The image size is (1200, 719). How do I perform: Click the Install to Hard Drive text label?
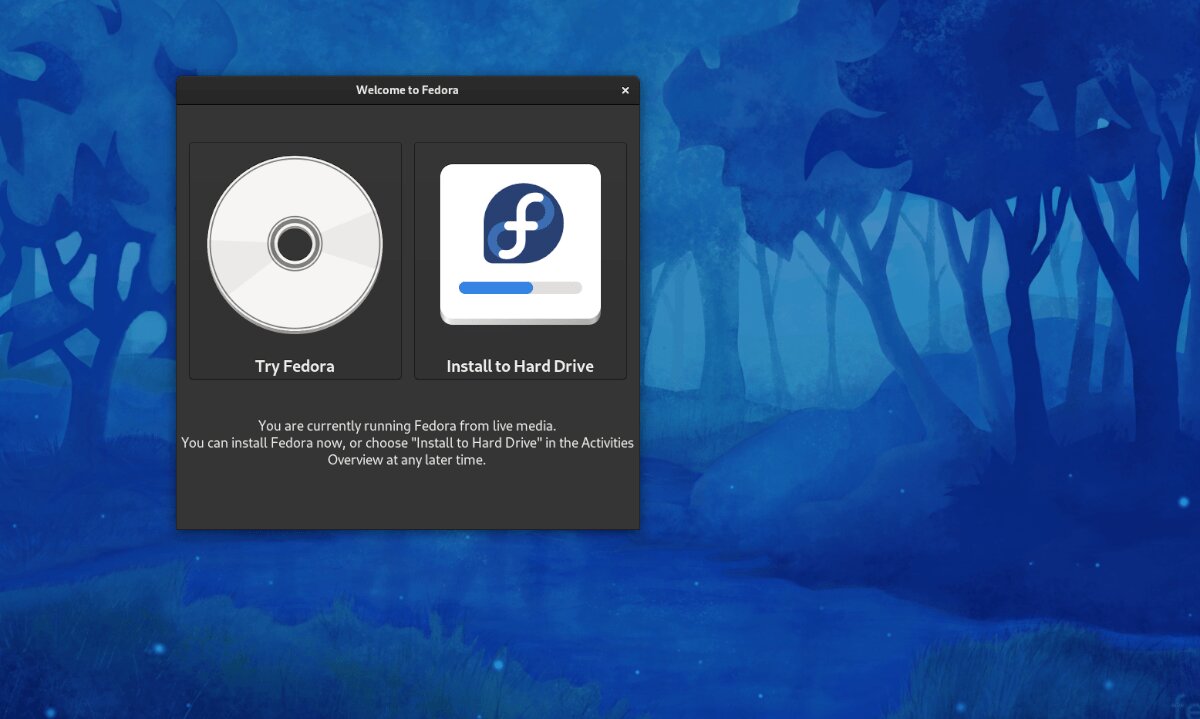pos(520,366)
